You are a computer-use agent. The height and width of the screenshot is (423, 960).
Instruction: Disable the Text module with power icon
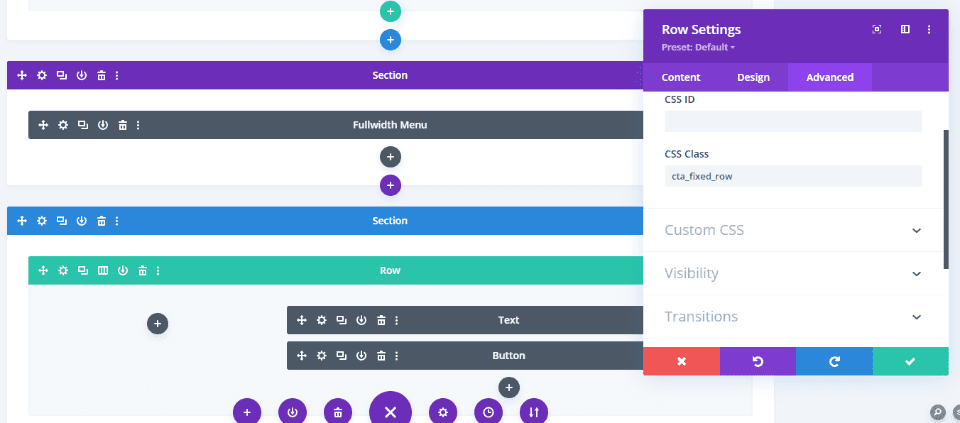click(361, 320)
